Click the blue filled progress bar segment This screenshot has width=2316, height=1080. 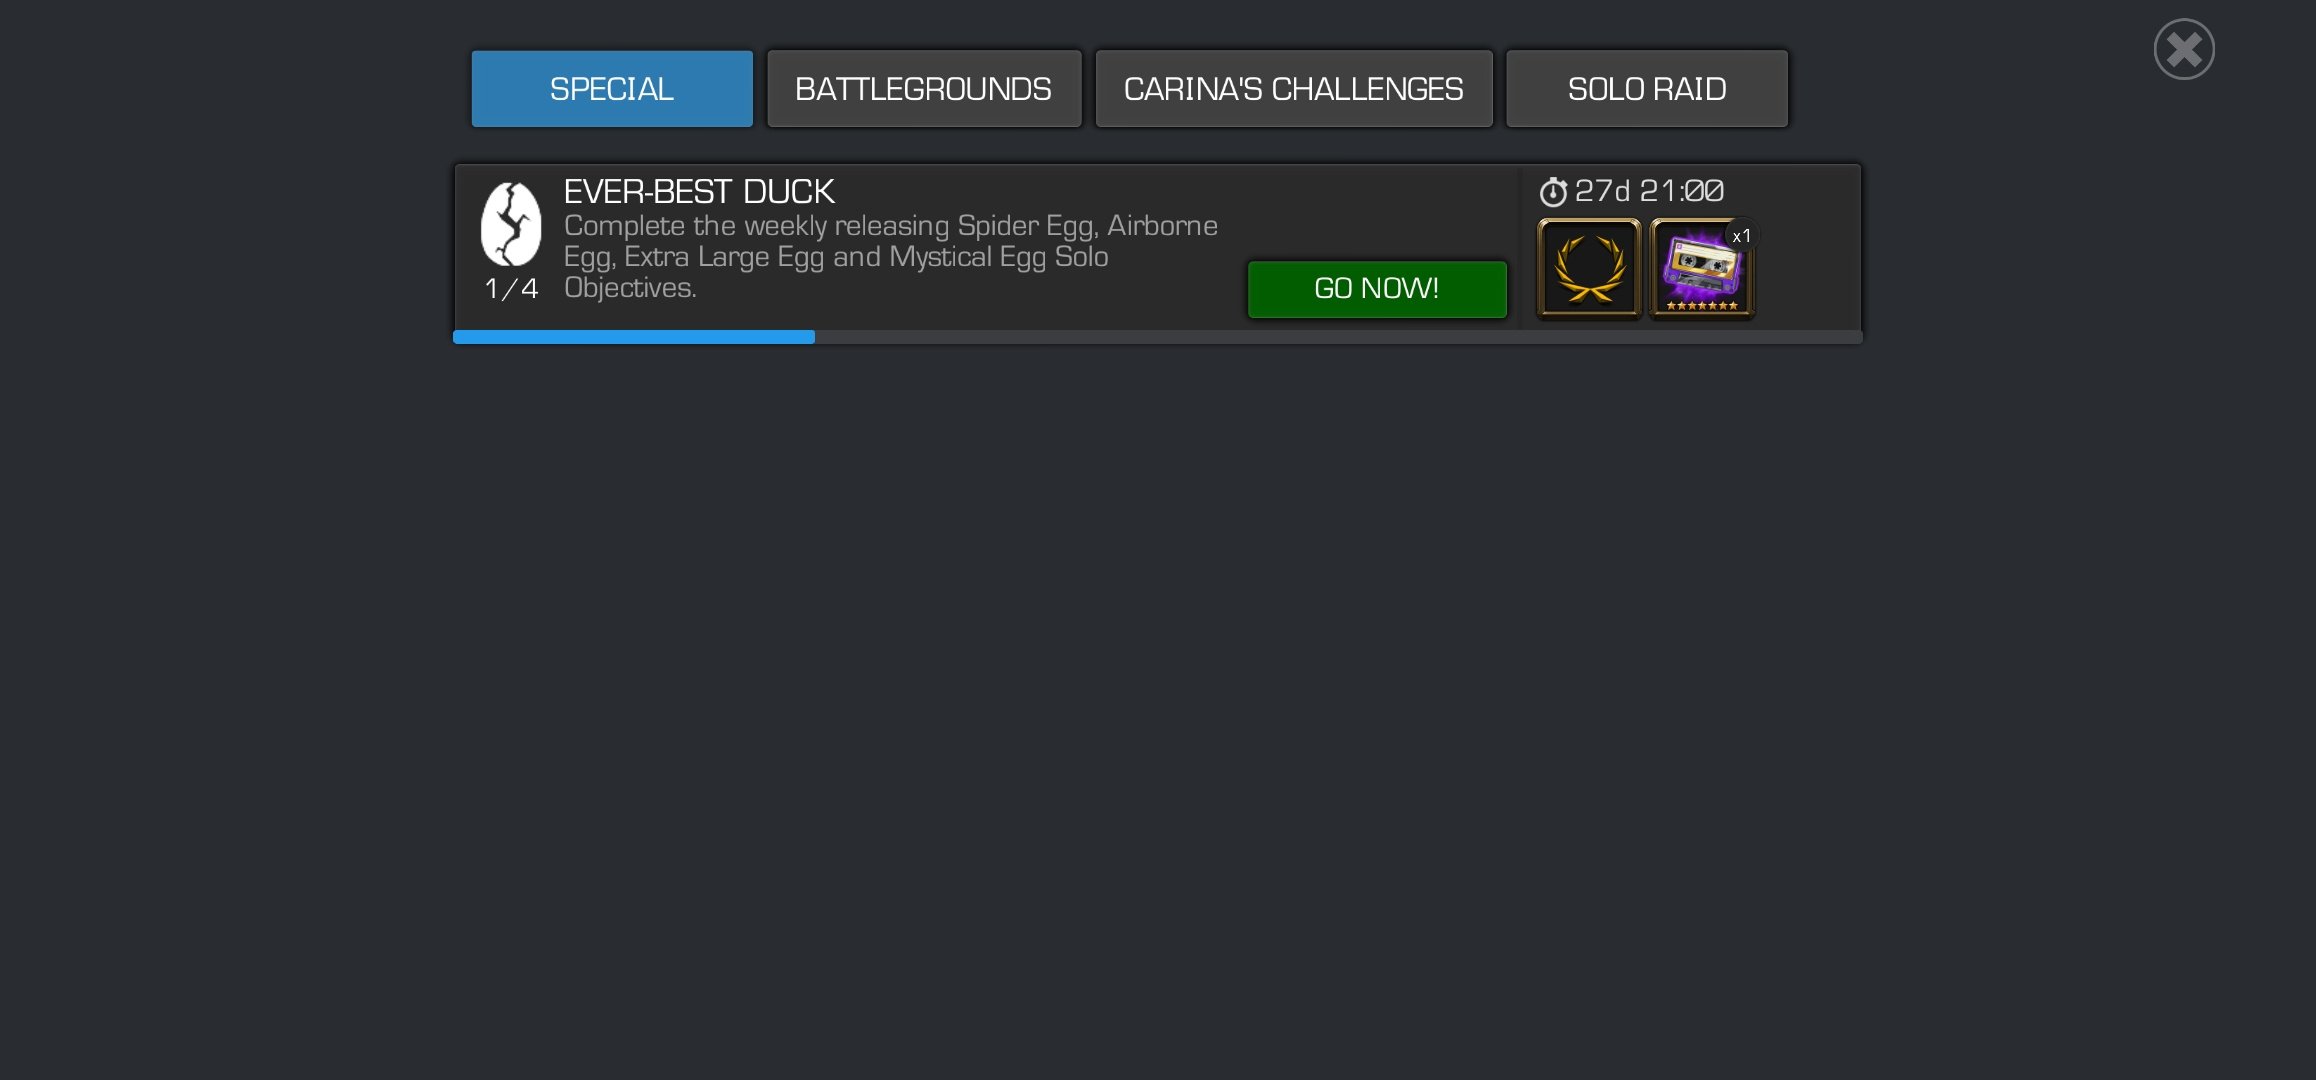(634, 337)
